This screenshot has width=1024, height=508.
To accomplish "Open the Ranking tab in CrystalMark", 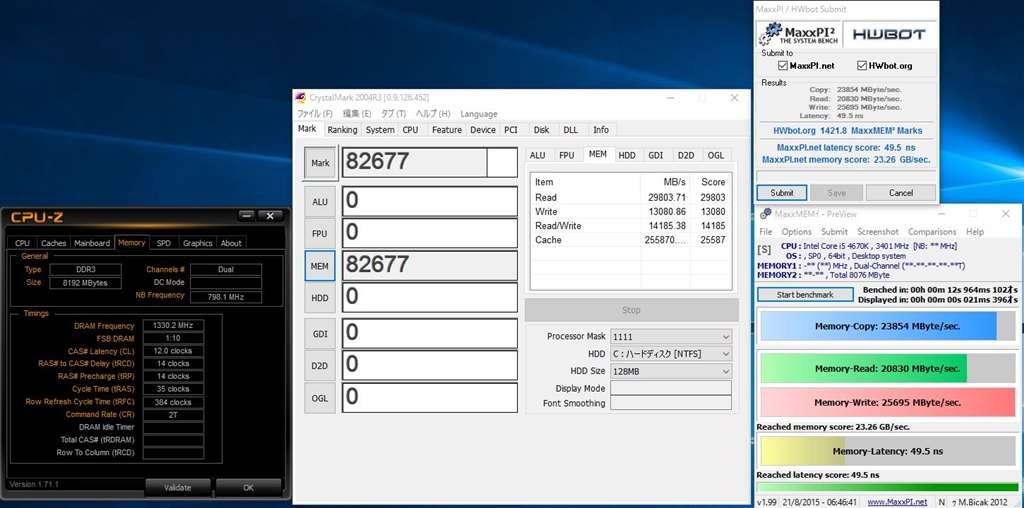I will (x=342, y=130).
